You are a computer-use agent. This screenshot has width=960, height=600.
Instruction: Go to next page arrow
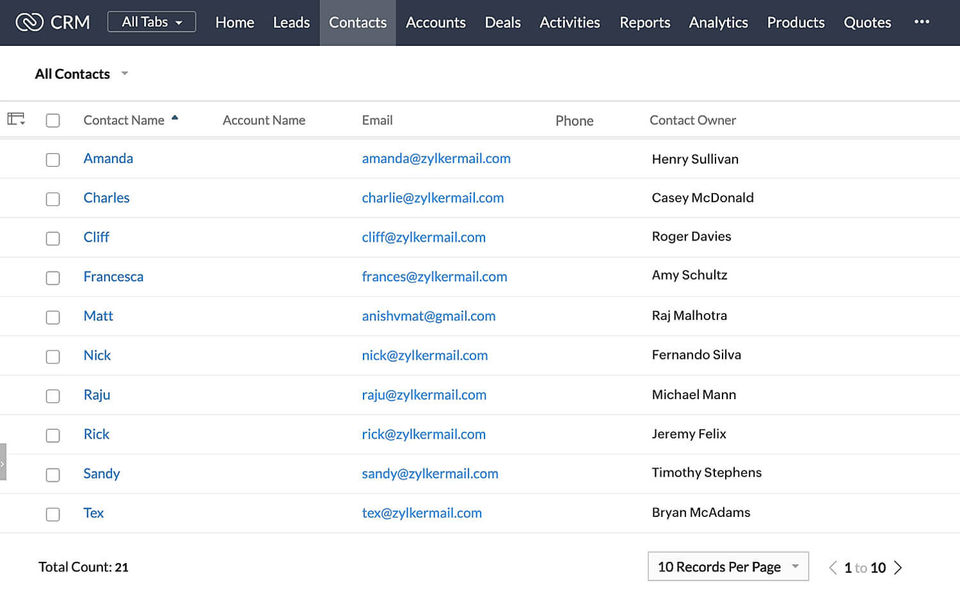(x=898, y=567)
